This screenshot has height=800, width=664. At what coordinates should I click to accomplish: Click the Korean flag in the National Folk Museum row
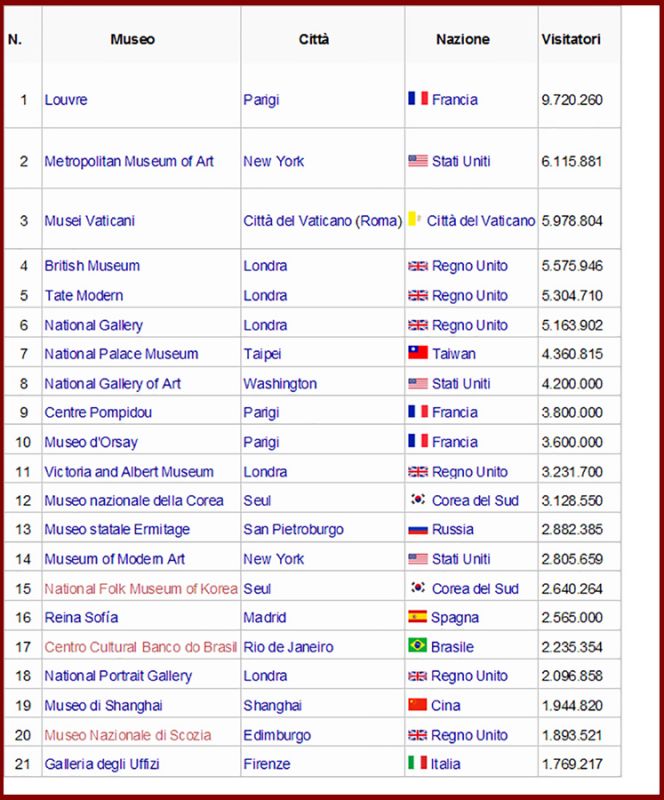418,587
